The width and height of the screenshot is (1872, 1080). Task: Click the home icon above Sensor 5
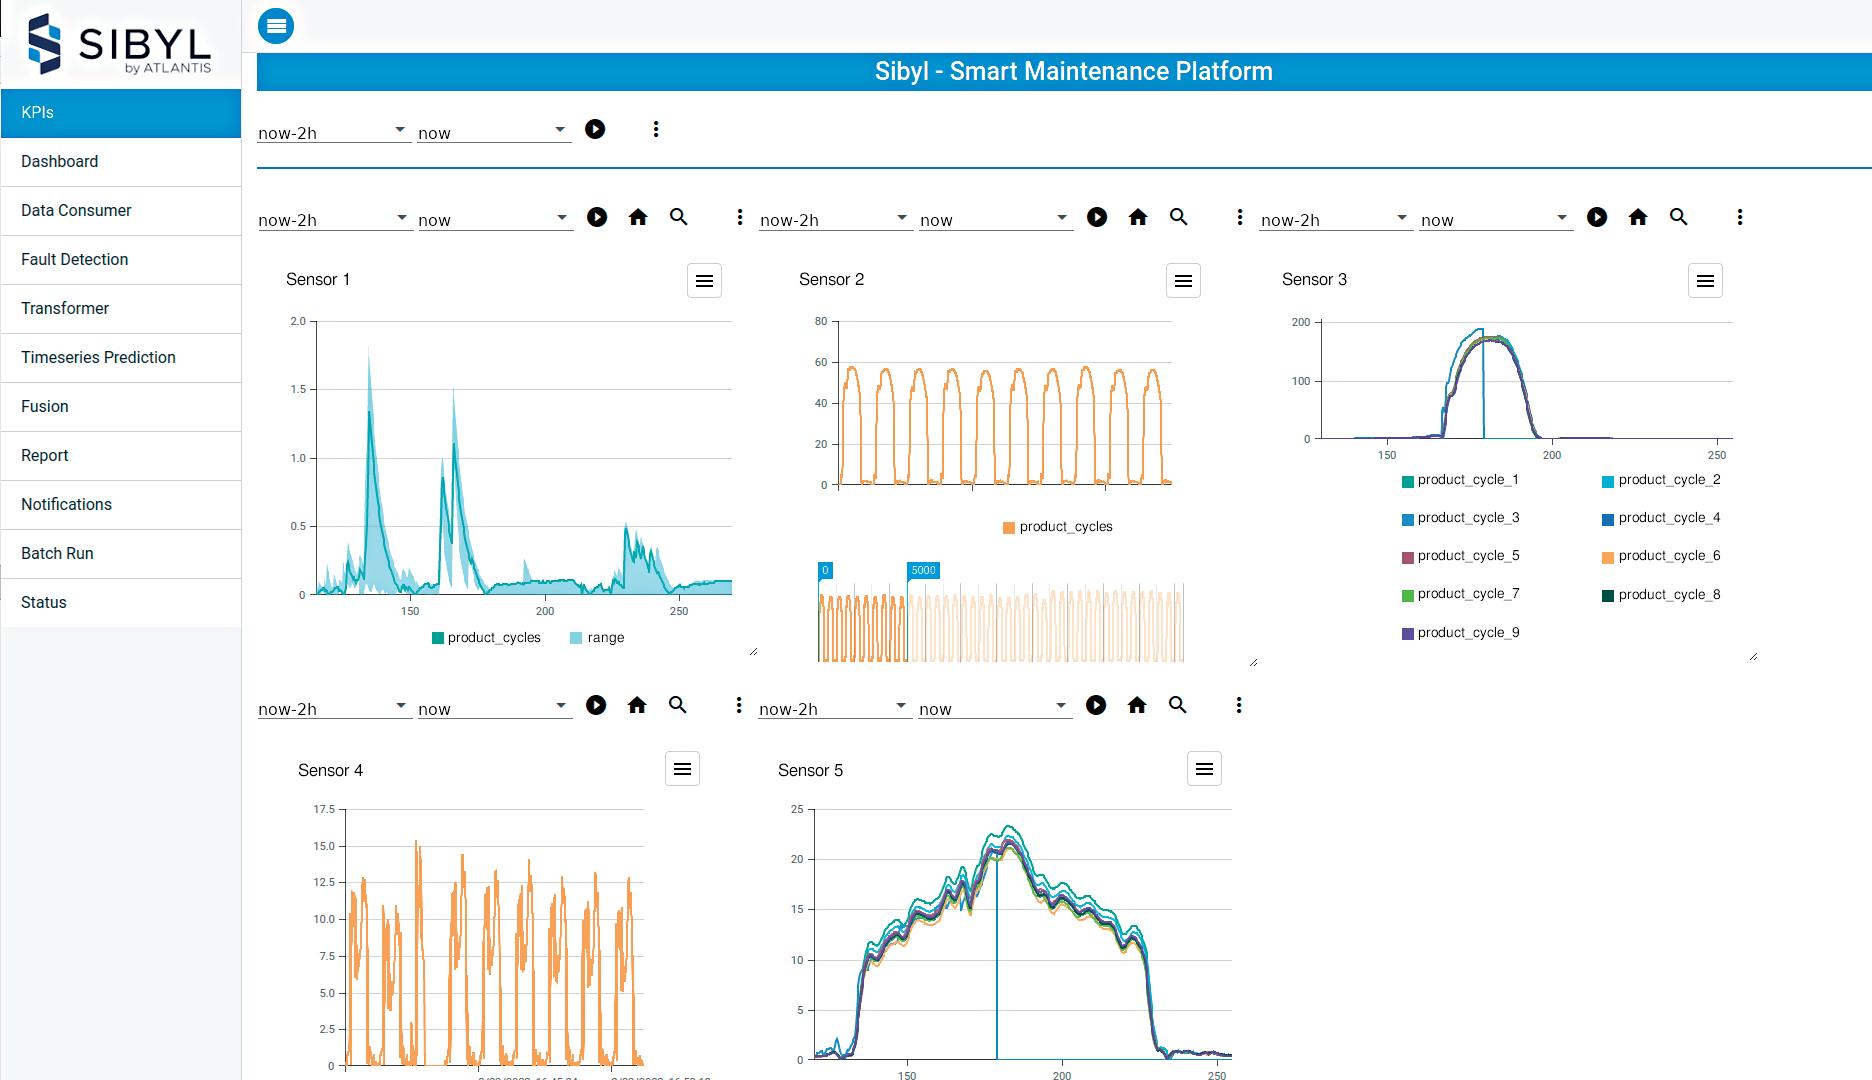pyautogui.click(x=1137, y=705)
